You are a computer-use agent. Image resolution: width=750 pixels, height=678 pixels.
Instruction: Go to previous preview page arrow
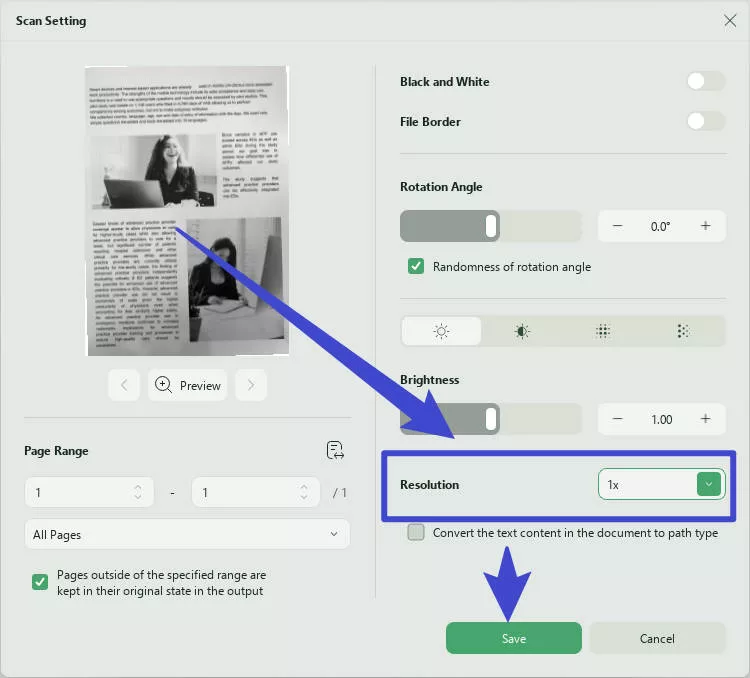124,385
